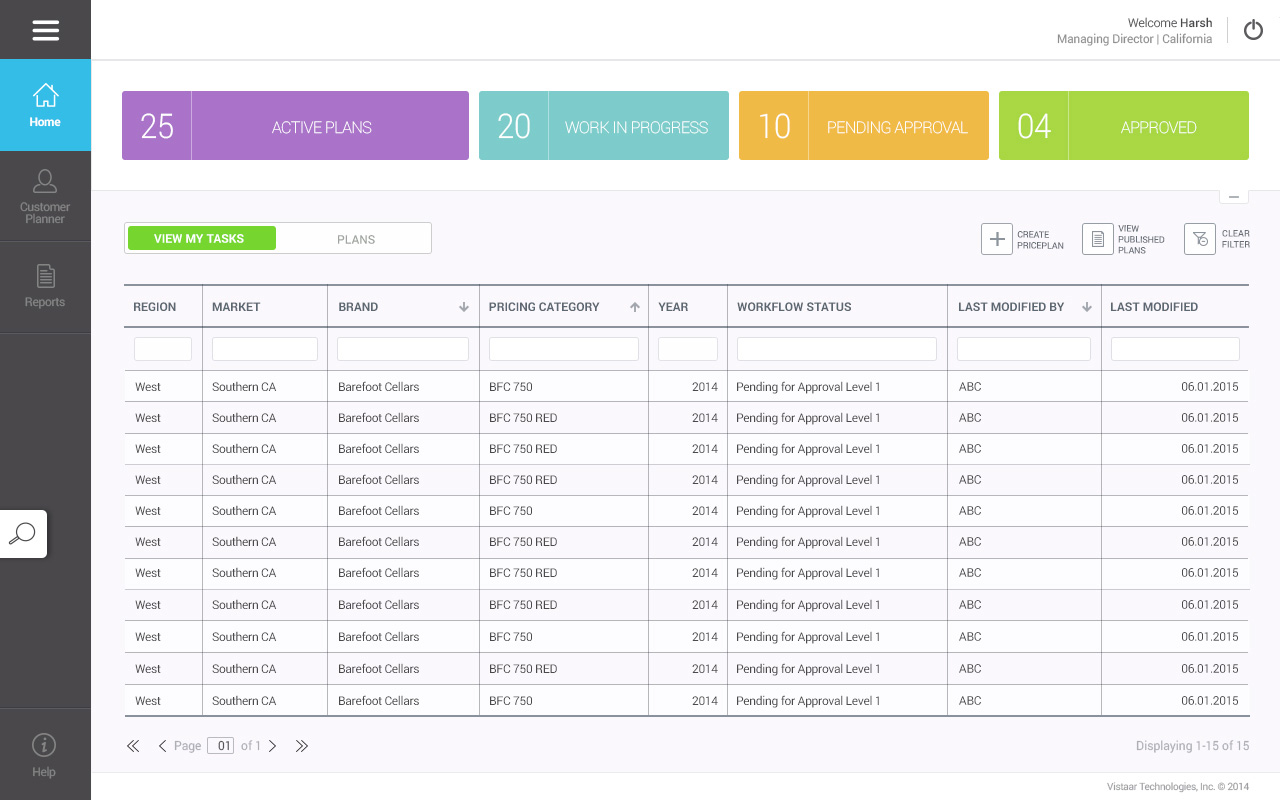Open the hamburger menu

(x=45, y=30)
